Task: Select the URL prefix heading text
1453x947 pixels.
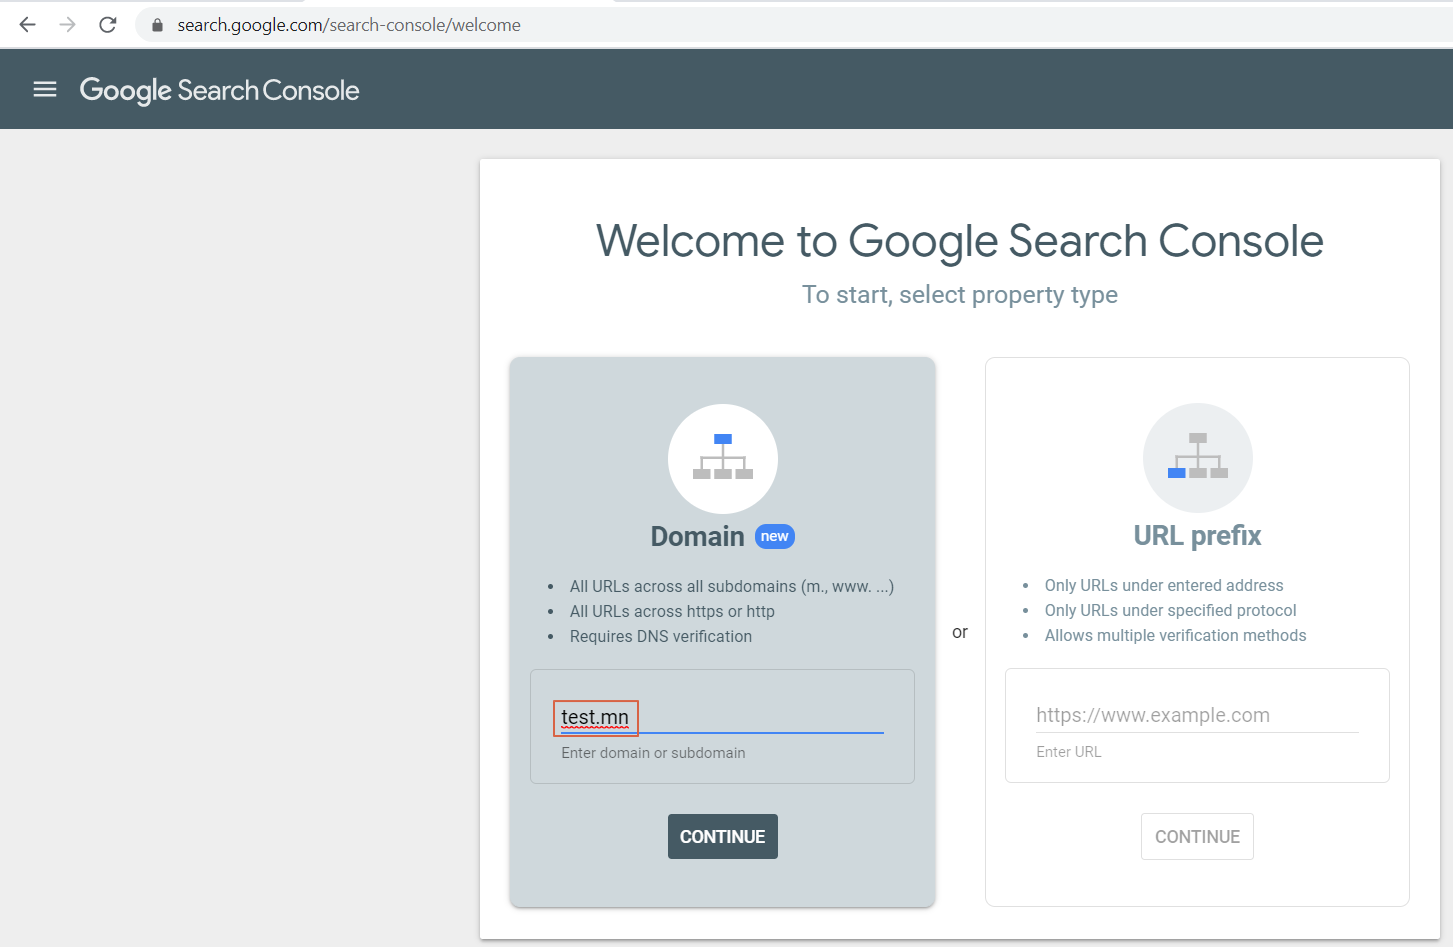Action: [x=1197, y=536]
